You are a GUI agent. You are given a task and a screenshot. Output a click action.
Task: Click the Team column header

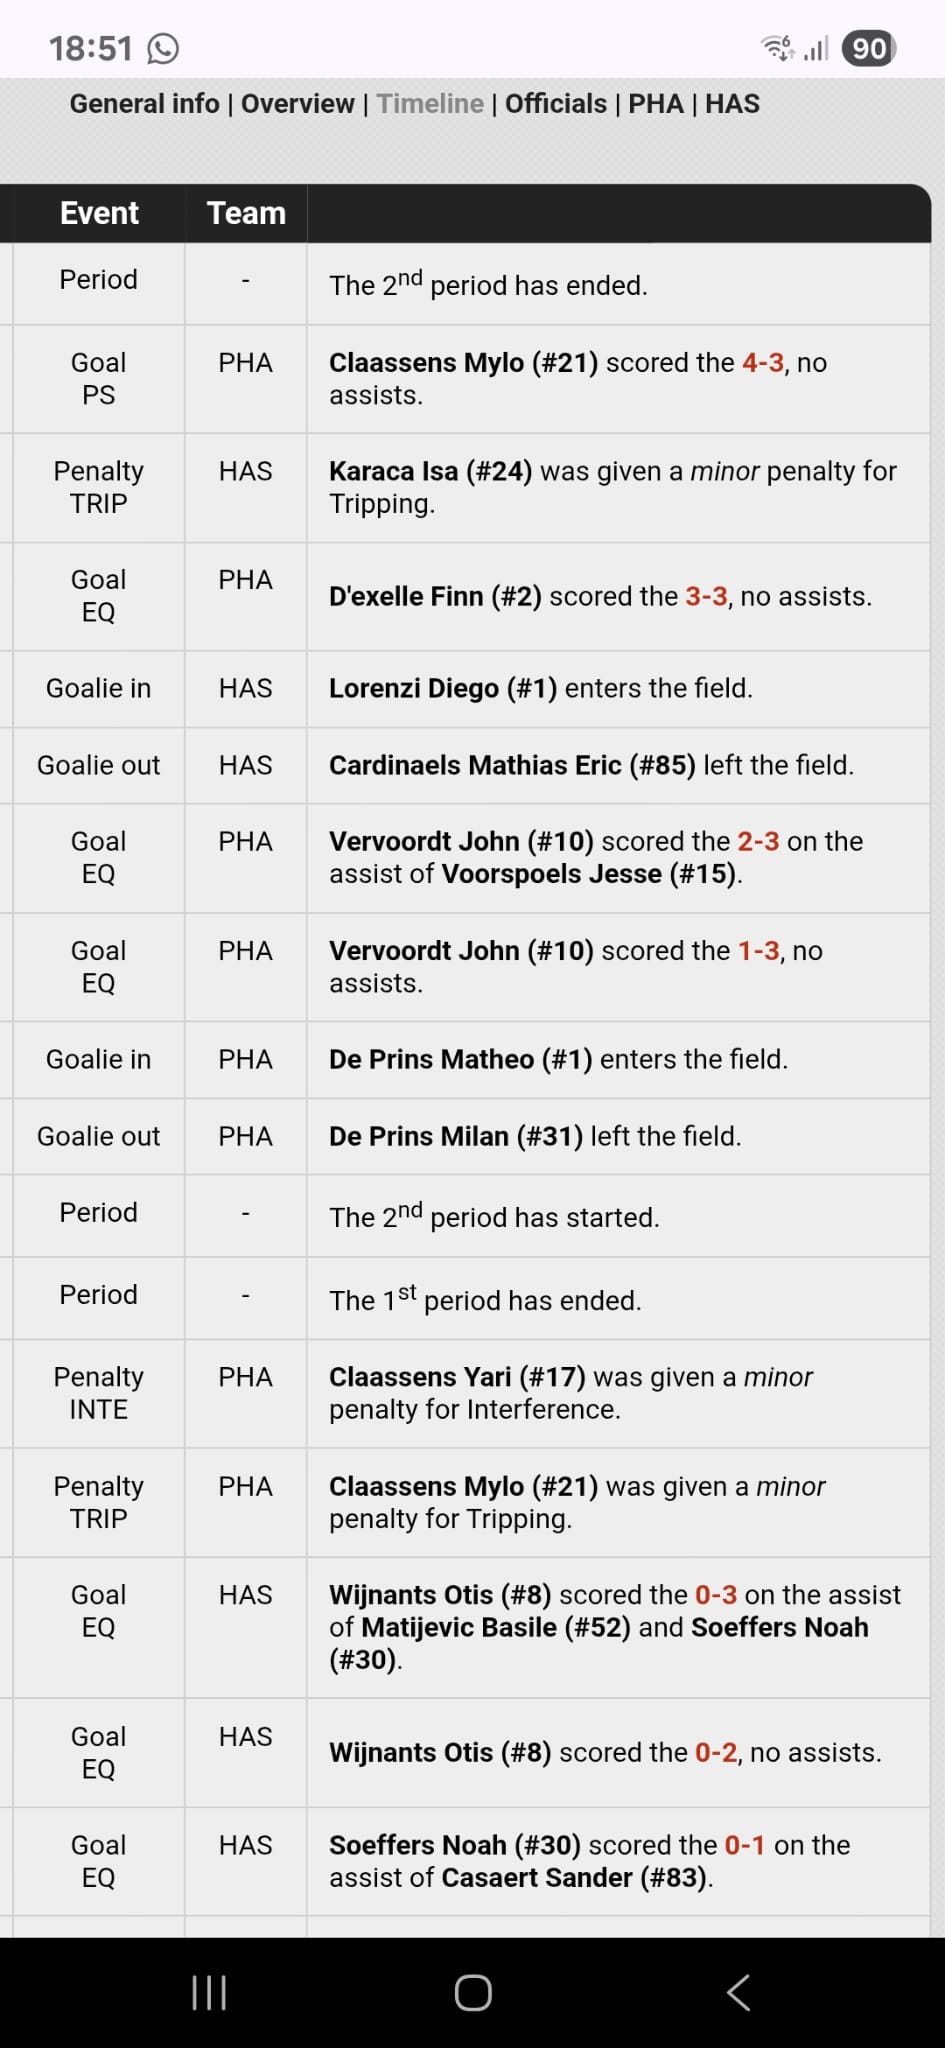pos(246,213)
